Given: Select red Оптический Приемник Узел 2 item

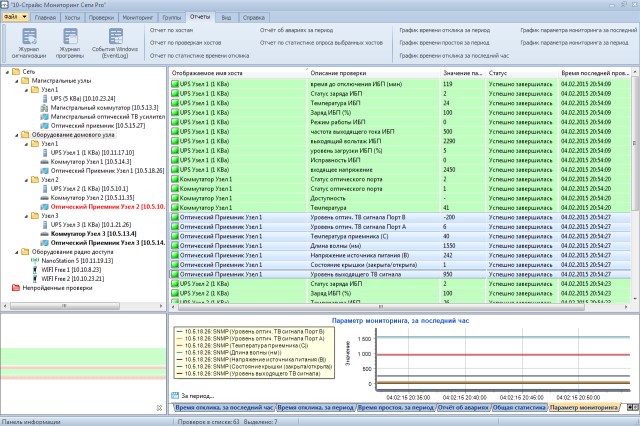Looking at the screenshot, I should [107, 207].
